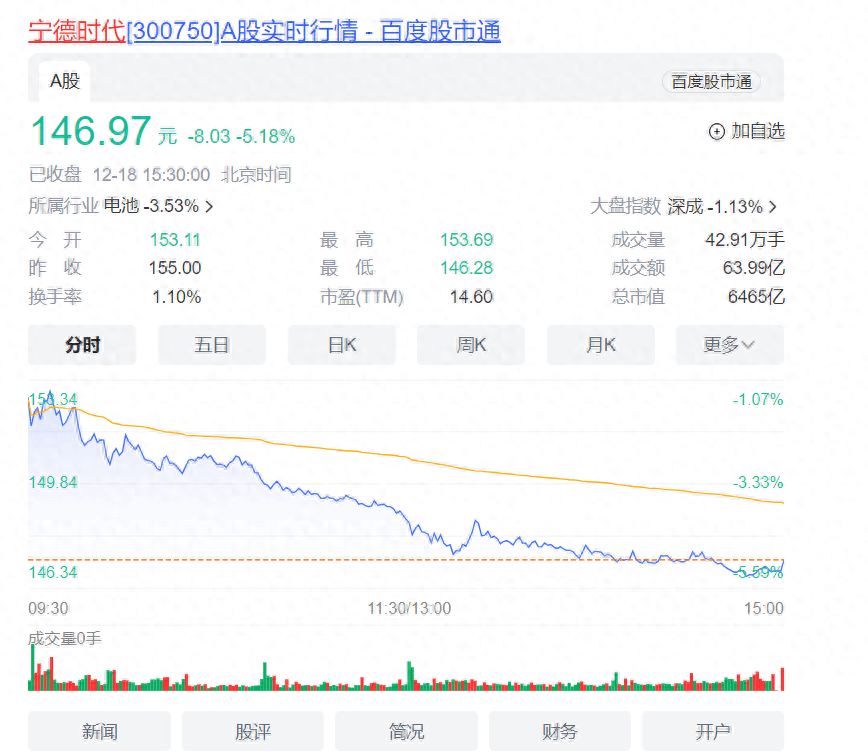The image size is (868, 752).
Task: Switch to the 日K chart tab
Action: pos(342,345)
